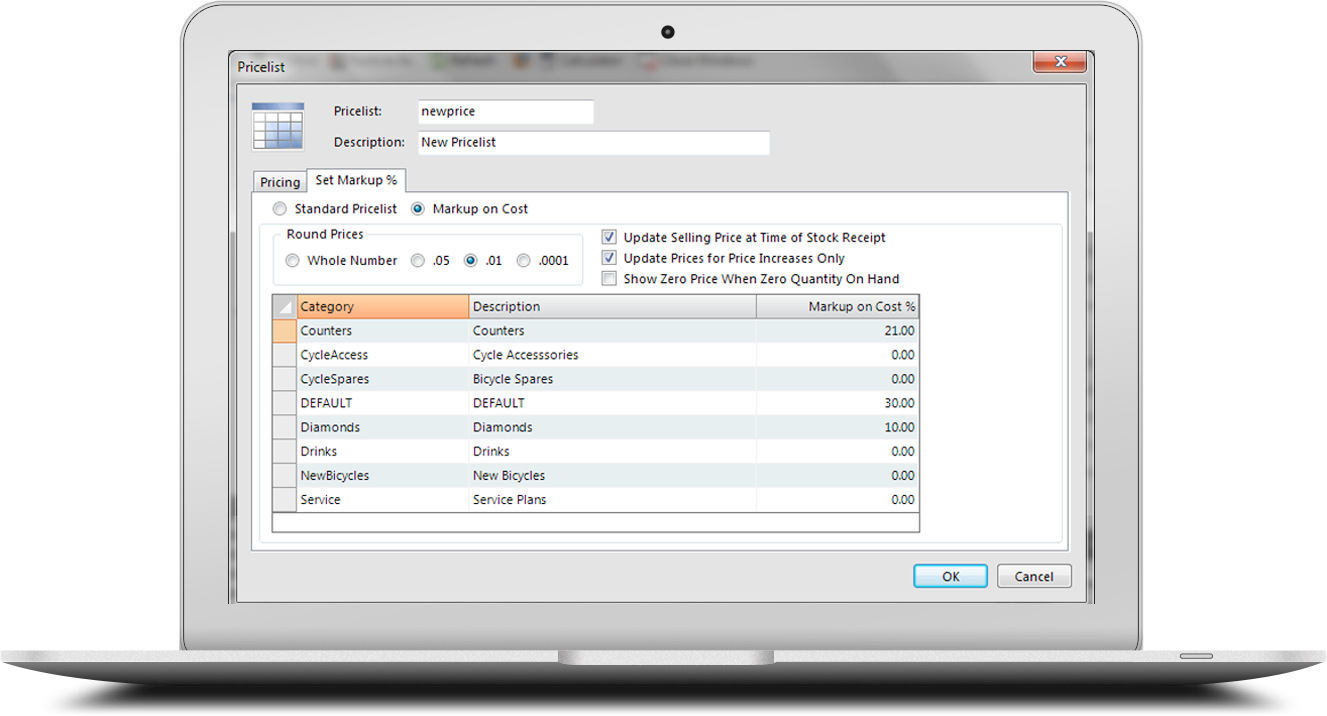Screen dimensions: 1327x716
Task: Select the Standard Pricelist radio button
Action: tap(281, 209)
